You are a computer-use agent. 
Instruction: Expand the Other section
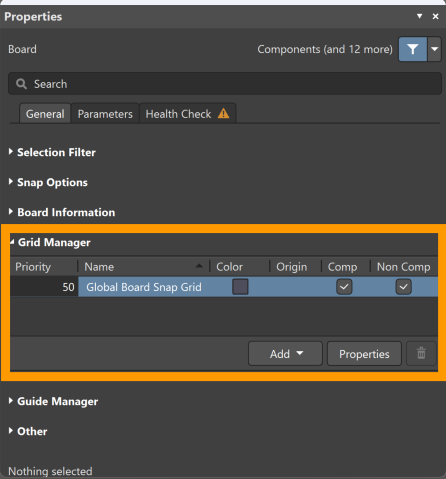click(28, 431)
